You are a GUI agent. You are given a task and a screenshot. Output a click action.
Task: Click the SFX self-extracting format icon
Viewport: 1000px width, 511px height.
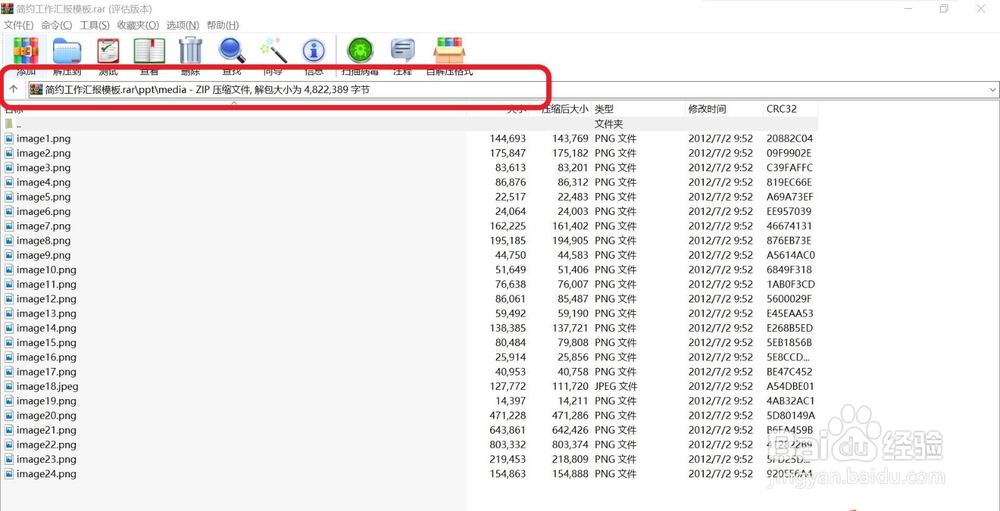point(449,50)
